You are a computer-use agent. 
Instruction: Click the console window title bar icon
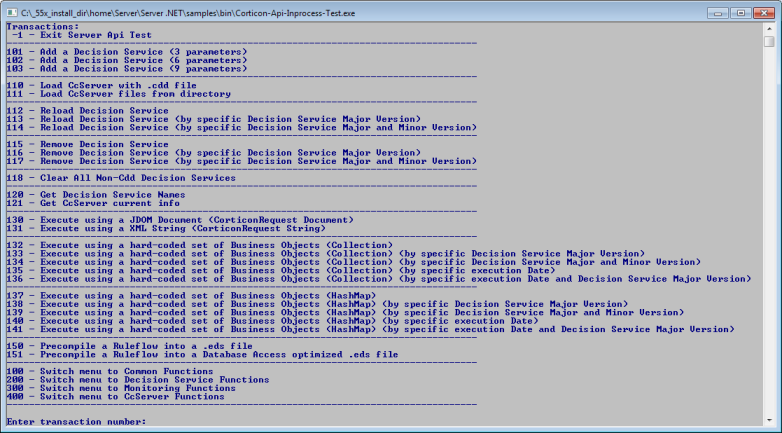click(11, 13)
